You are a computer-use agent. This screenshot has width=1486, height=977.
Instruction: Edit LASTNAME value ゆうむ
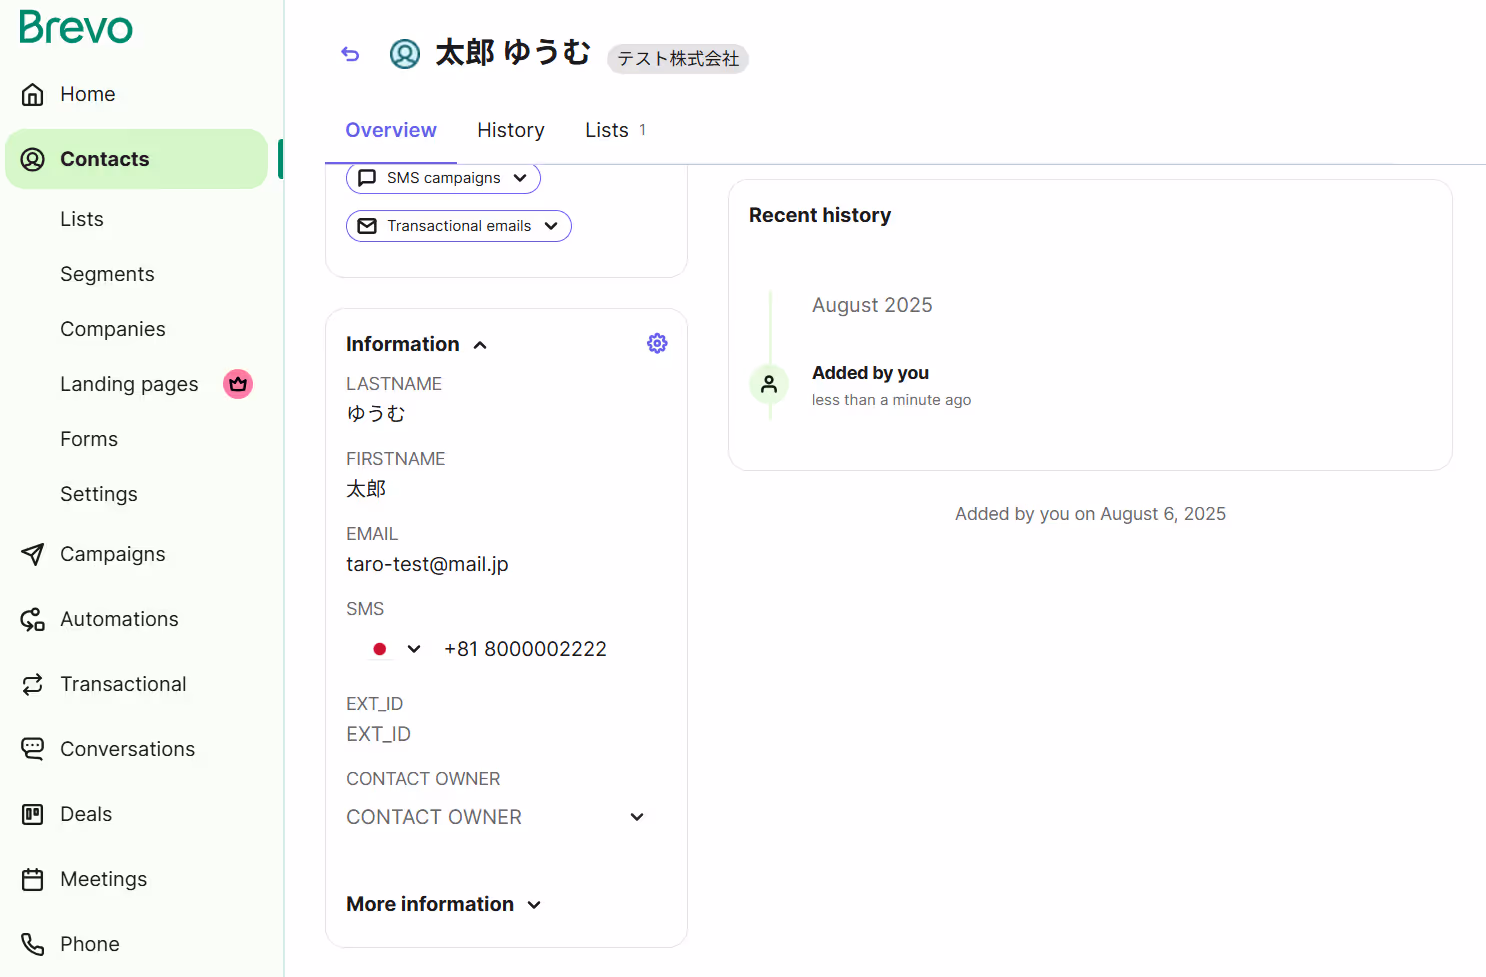click(376, 414)
